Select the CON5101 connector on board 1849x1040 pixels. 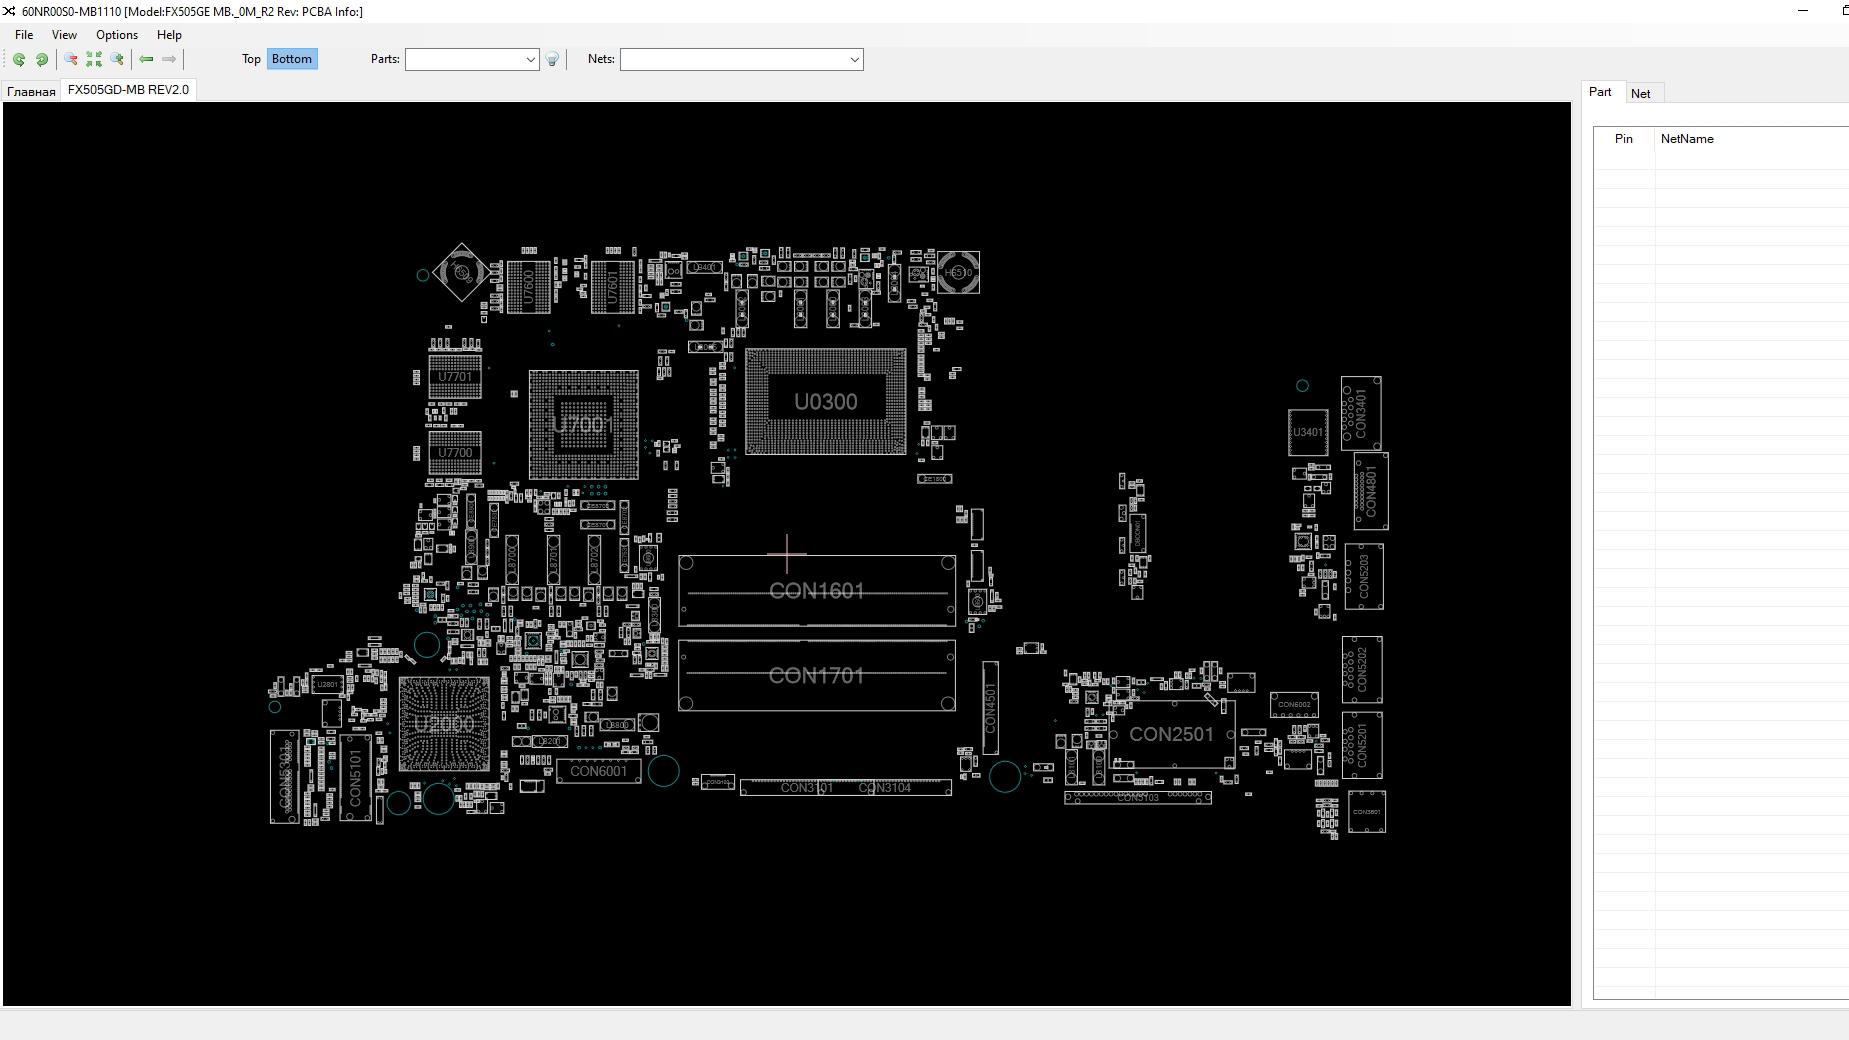(355, 778)
